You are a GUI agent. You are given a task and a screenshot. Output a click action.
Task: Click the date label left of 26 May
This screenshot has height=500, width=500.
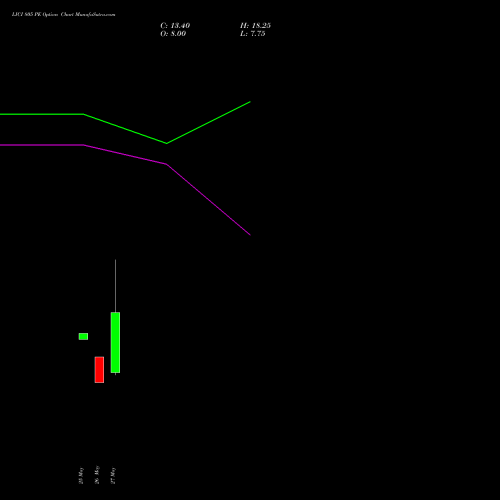(x=81, y=475)
